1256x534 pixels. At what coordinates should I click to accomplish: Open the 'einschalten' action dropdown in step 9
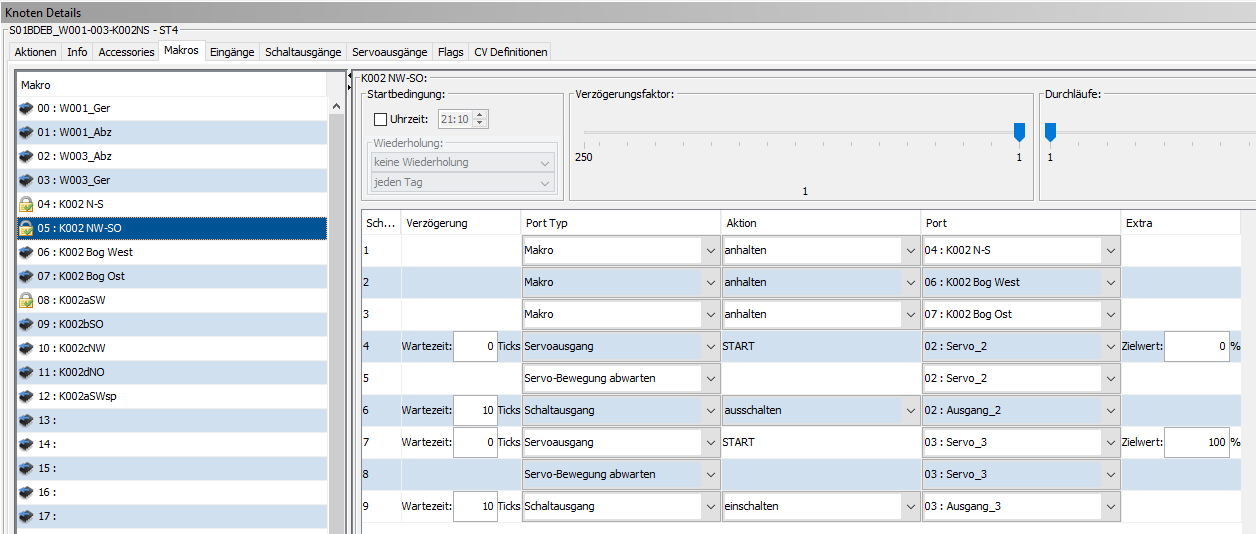coord(820,506)
